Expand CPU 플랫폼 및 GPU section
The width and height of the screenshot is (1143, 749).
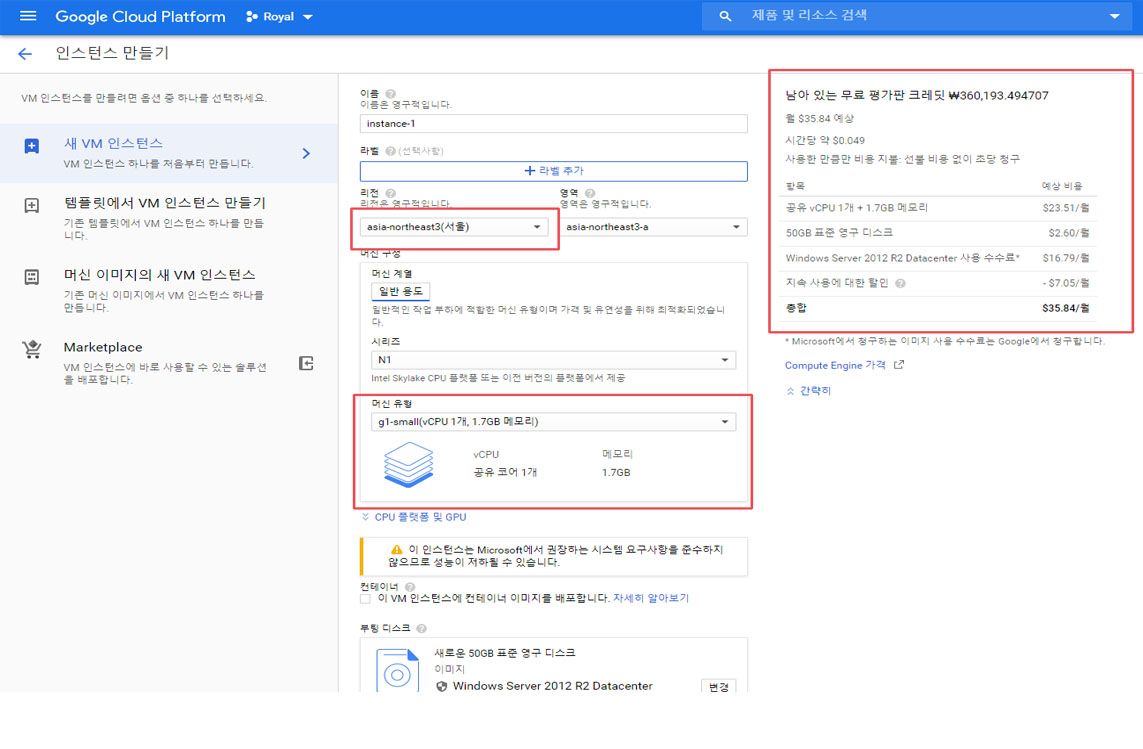pyautogui.click(x=413, y=517)
